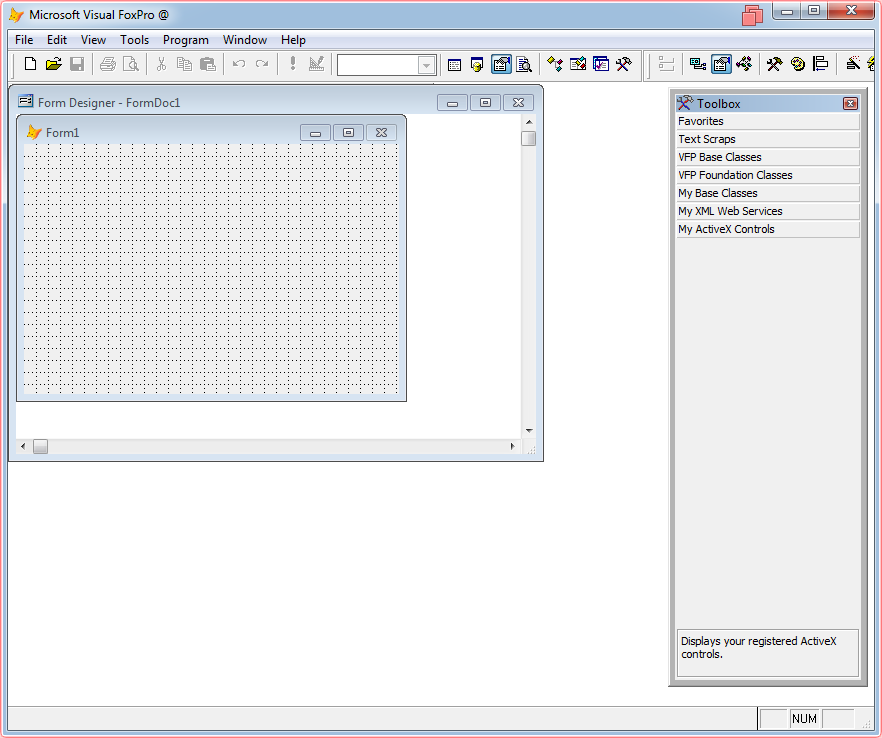Image resolution: width=882 pixels, height=738 pixels.
Task: Click the Save floppy disk icon
Action: click(77, 64)
